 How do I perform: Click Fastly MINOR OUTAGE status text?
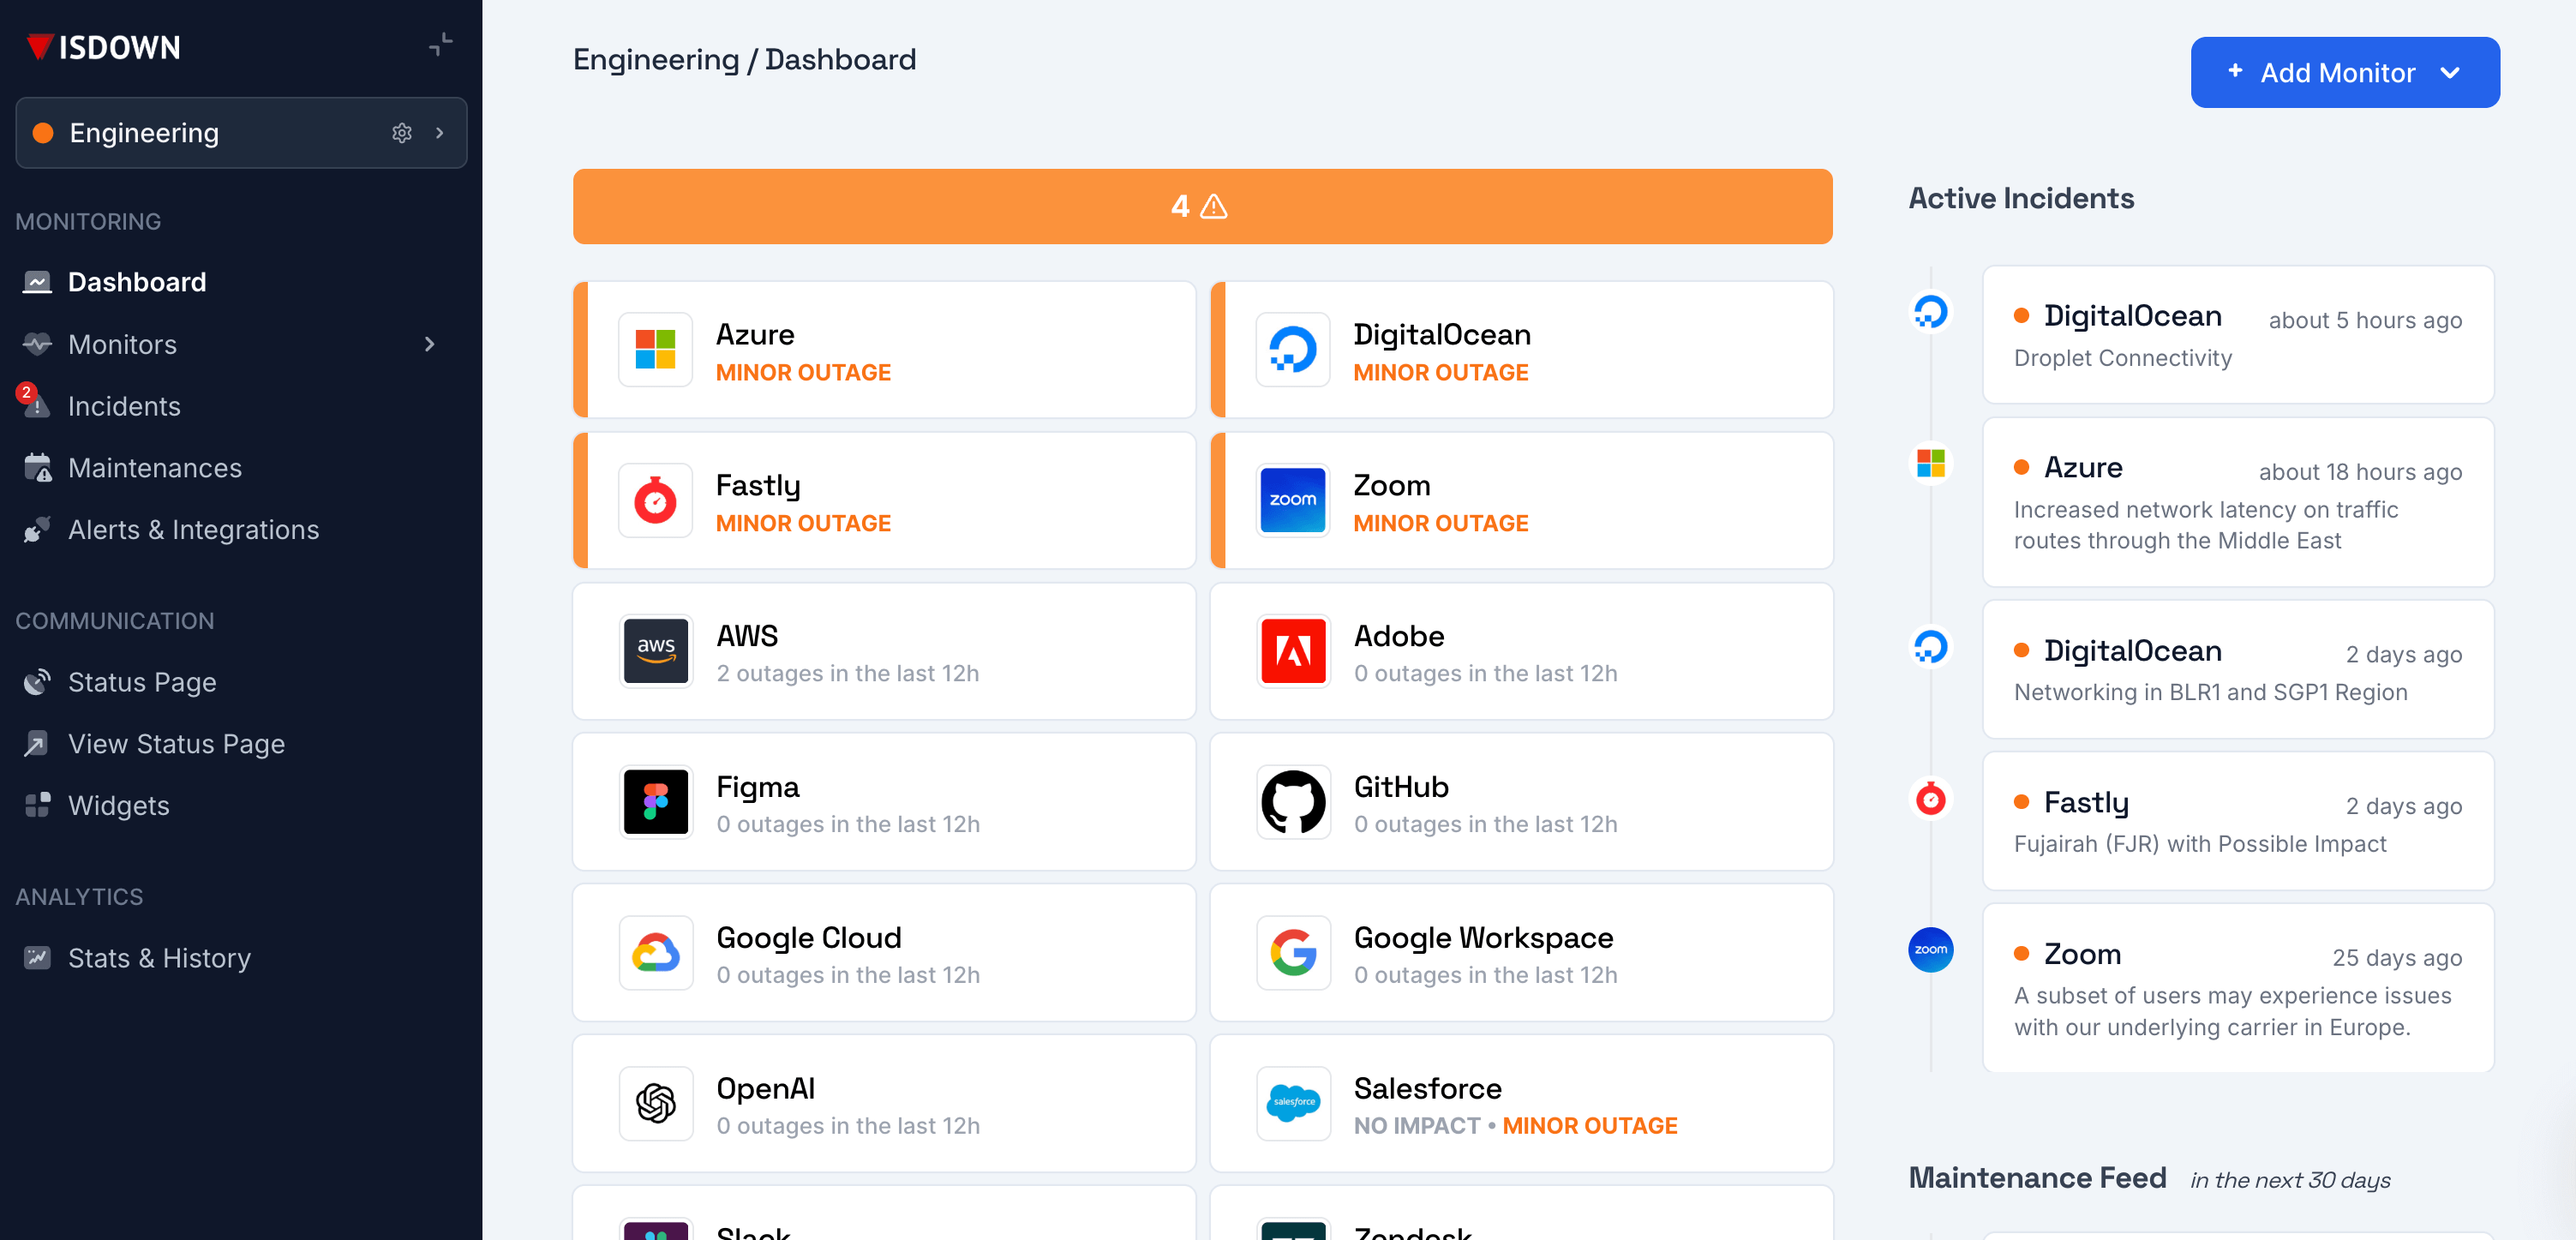click(x=803, y=523)
